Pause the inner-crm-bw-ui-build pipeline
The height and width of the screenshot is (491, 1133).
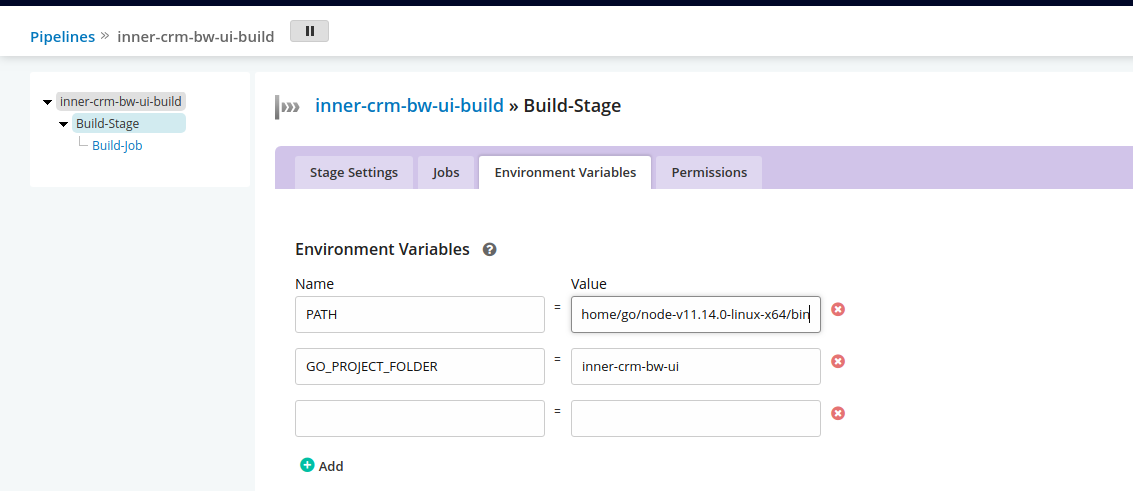pyautogui.click(x=309, y=32)
